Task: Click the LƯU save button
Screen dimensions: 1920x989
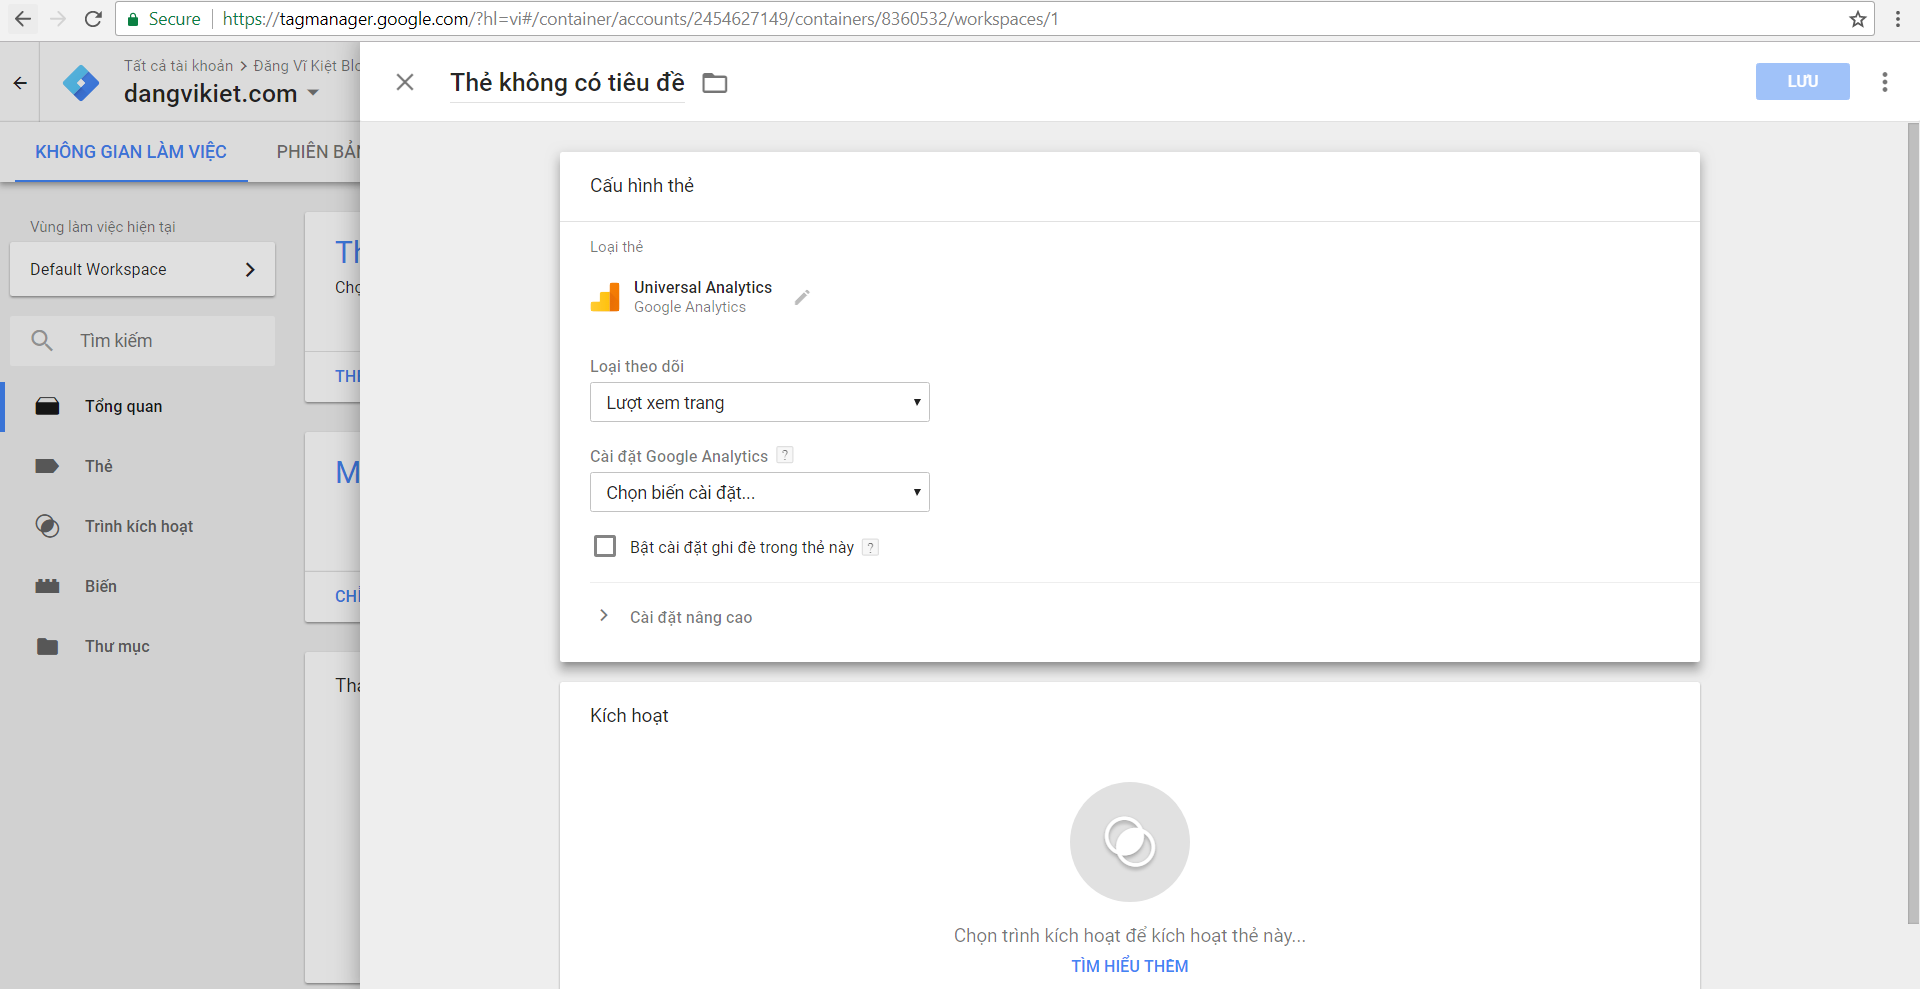Action: (x=1802, y=81)
